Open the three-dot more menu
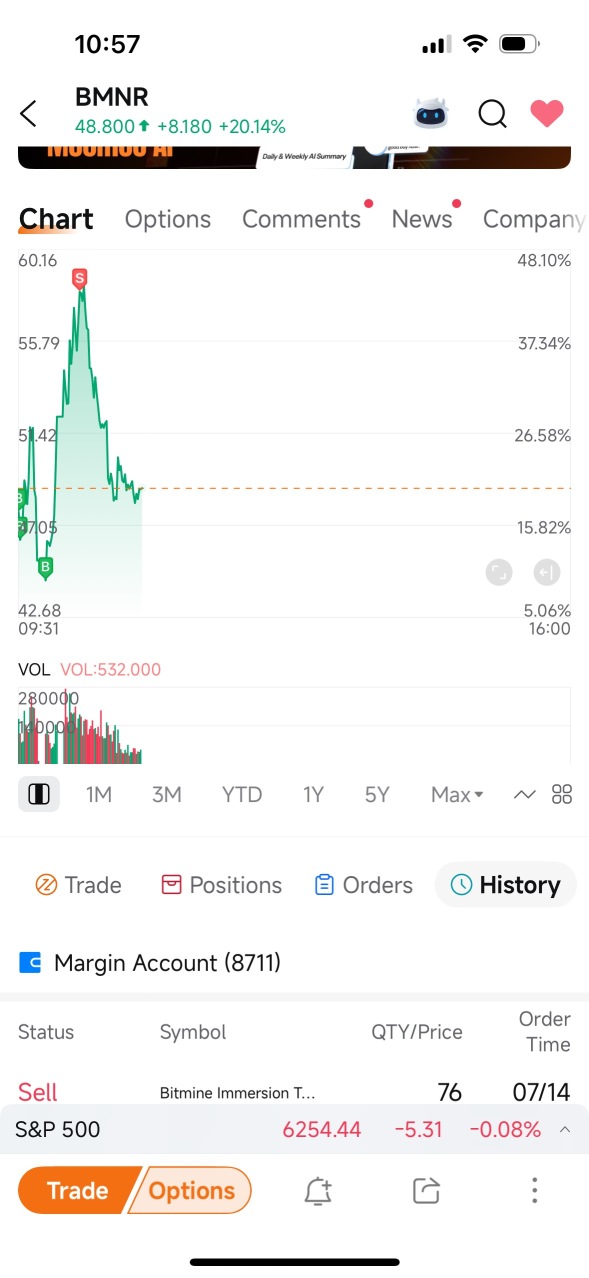 click(535, 1190)
